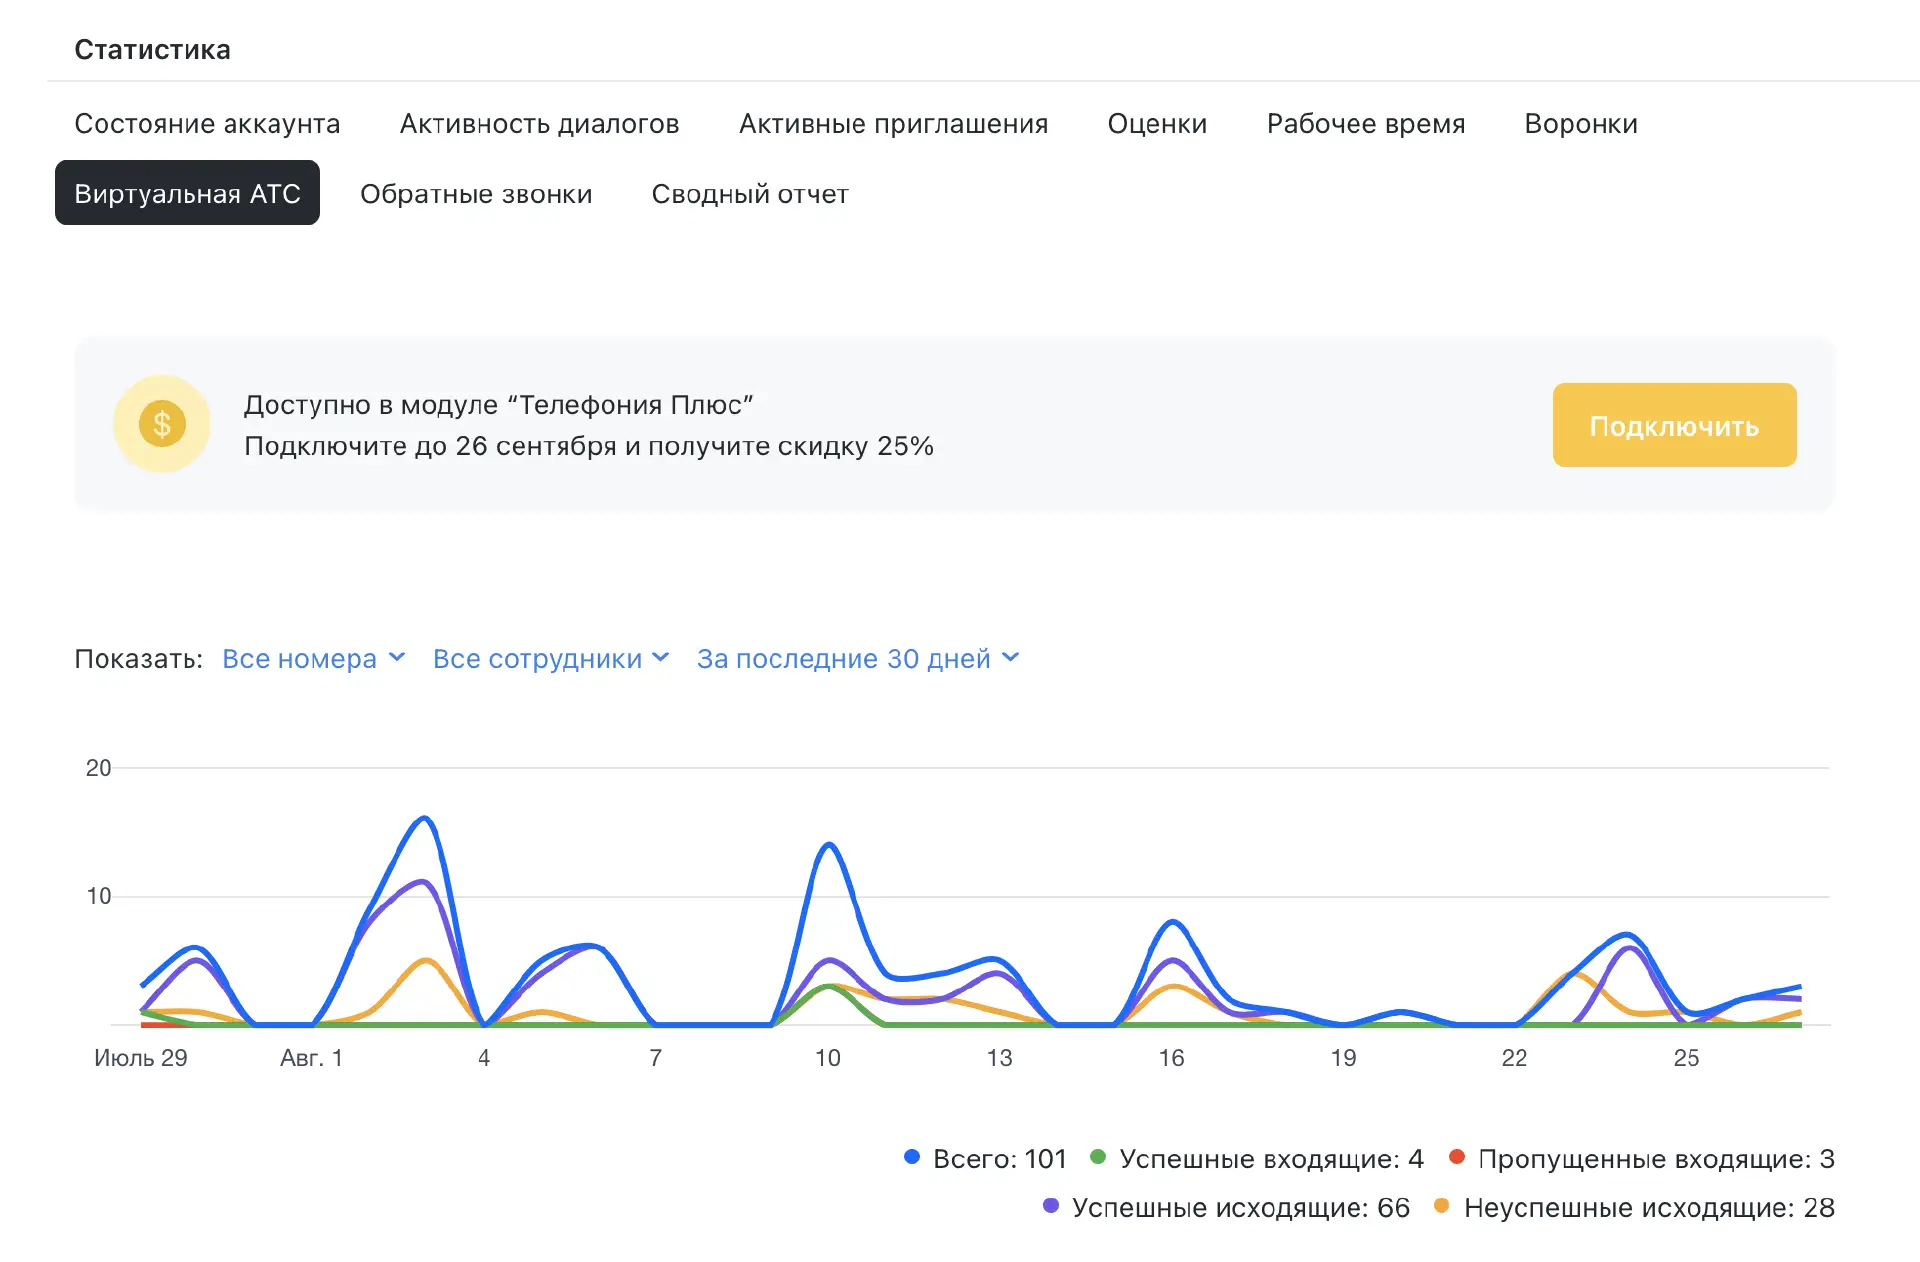Toggle 'Неуспешные исходящие: 28' legend series
Screen dimensions: 1920x1262
(x=1648, y=1207)
